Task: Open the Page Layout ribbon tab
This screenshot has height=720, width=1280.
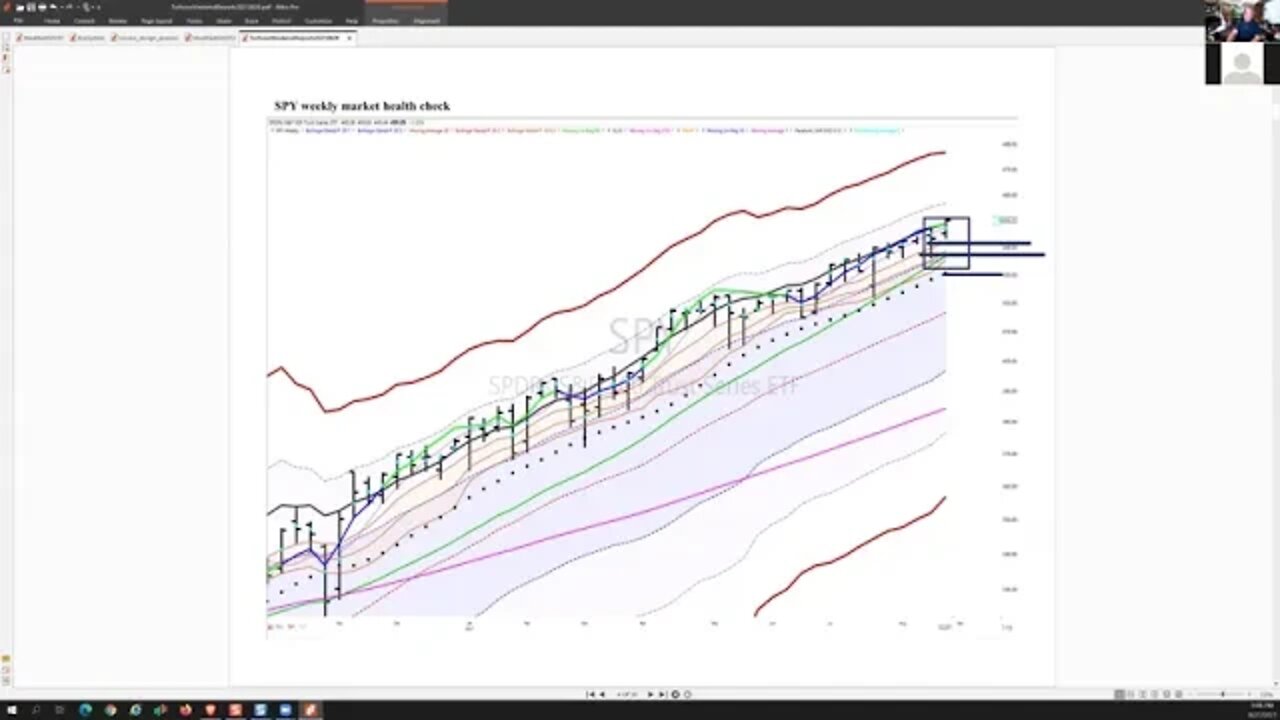Action: tap(156, 20)
